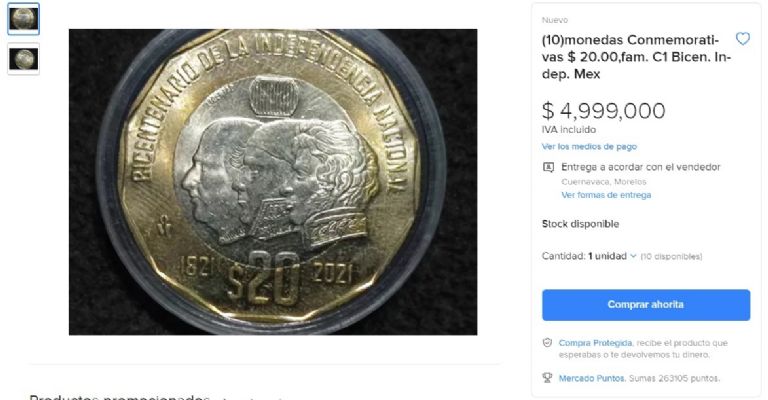Screen dimensions: 768x400
Task: Open the main coin photo
Action: click(x=273, y=182)
